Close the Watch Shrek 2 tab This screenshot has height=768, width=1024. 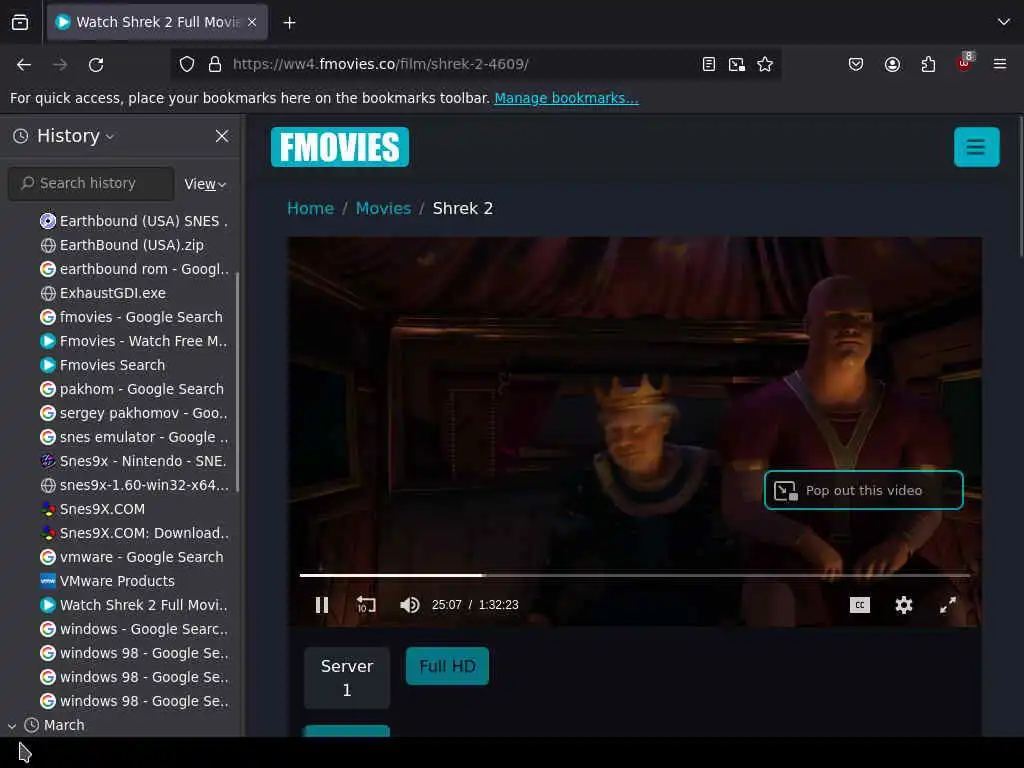pyautogui.click(x=252, y=22)
